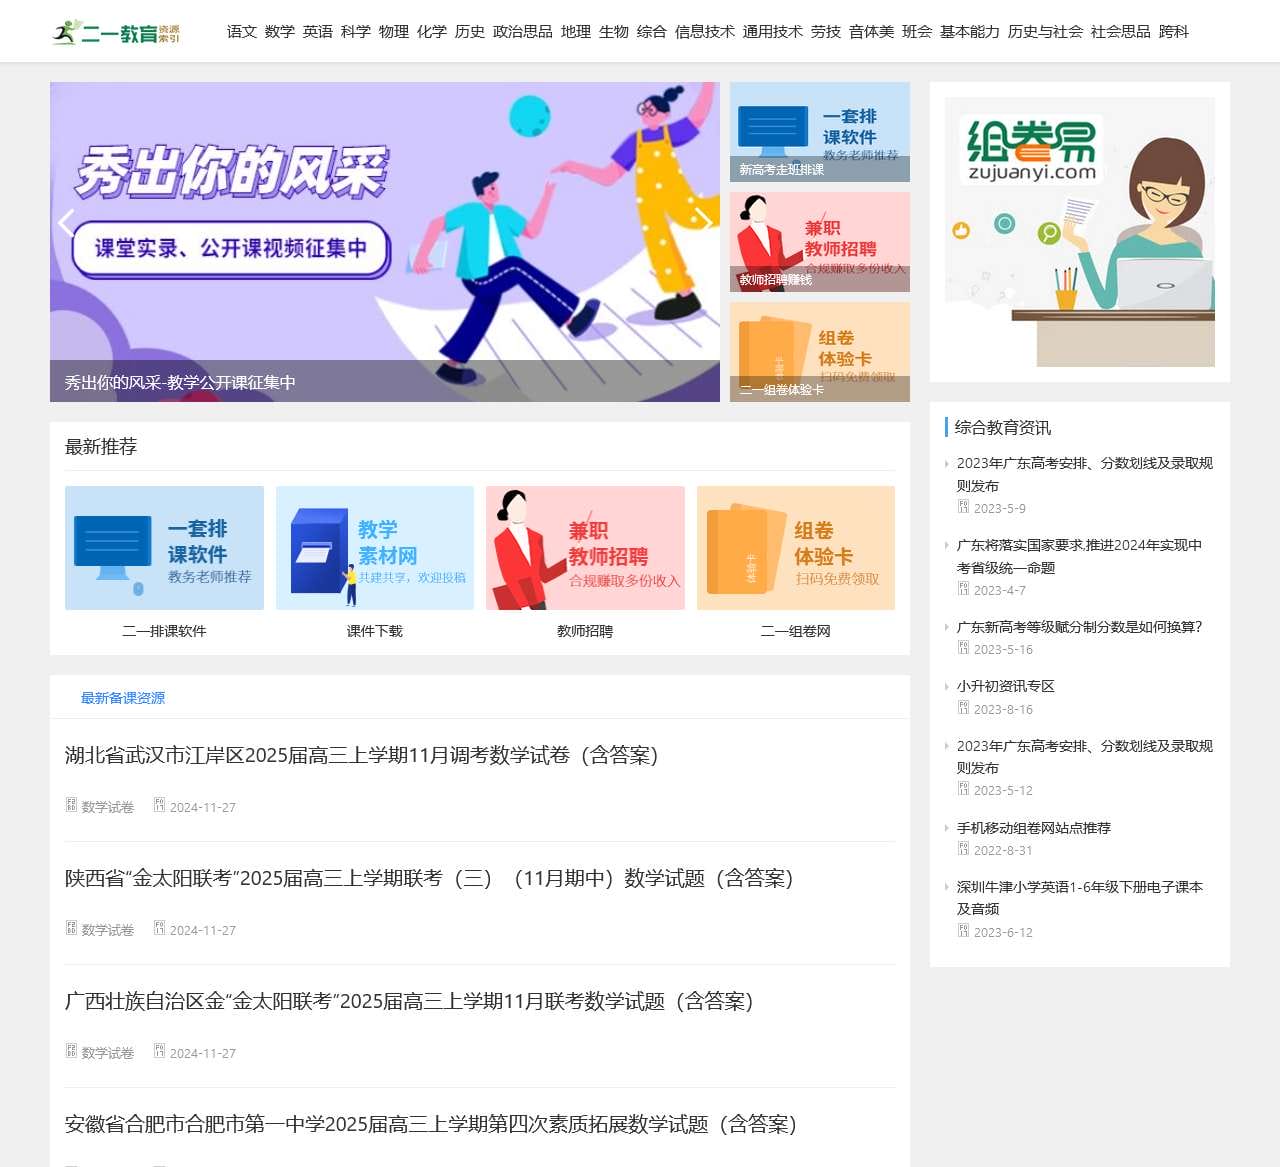The height and width of the screenshot is (1167, 1280).
Task: Open 2023年广东高考安排 news dated 2023-5-12
Action: (x=1085, y=757)
